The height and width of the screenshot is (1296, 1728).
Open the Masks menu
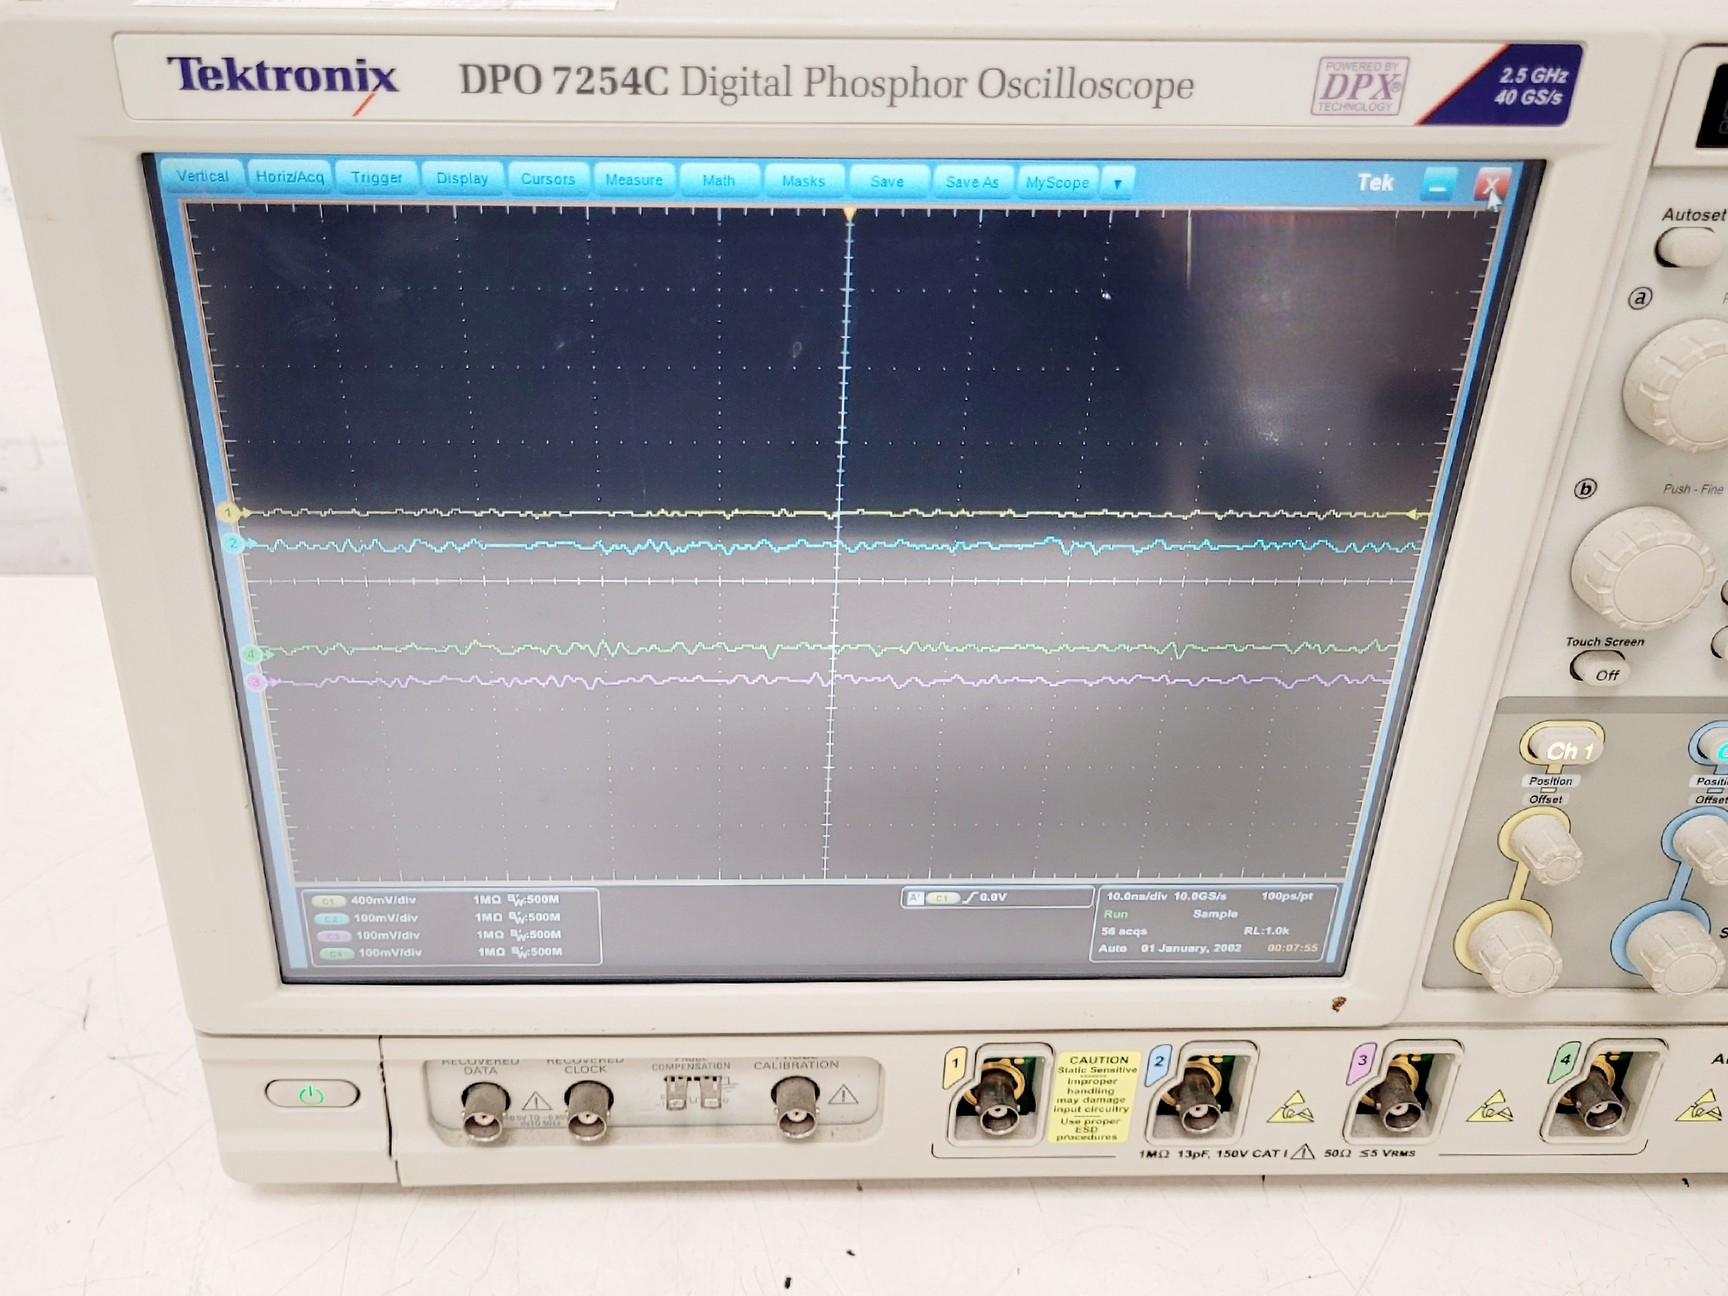(x=803, y=181)
